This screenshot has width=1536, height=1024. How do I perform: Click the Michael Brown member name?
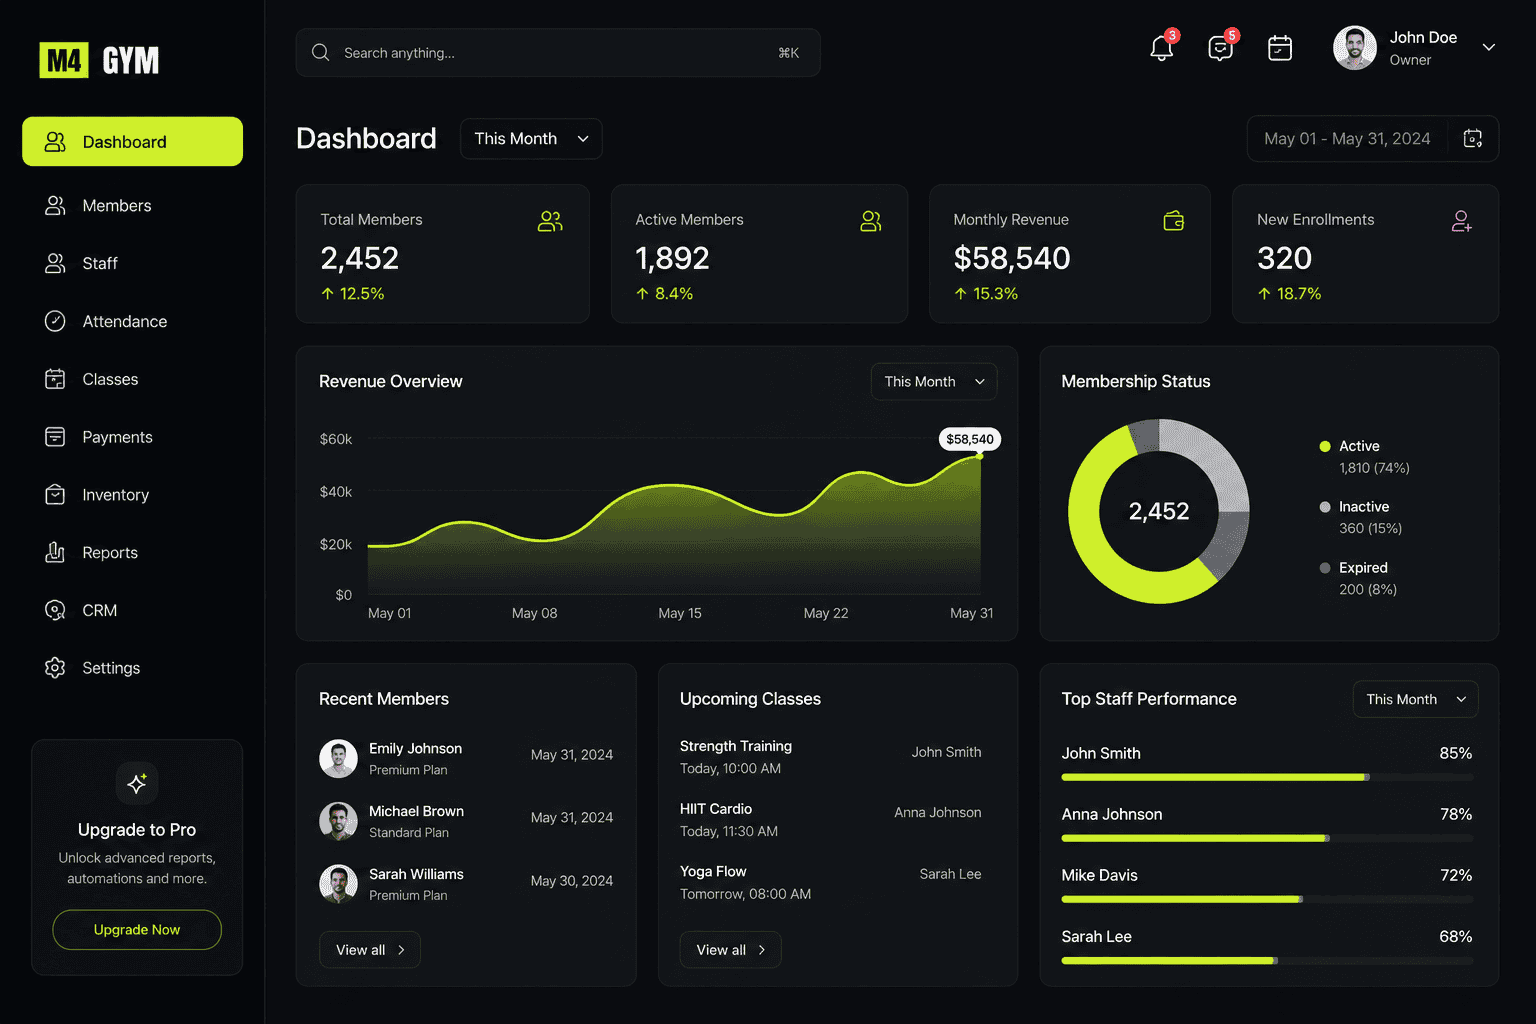coord(416,811)
